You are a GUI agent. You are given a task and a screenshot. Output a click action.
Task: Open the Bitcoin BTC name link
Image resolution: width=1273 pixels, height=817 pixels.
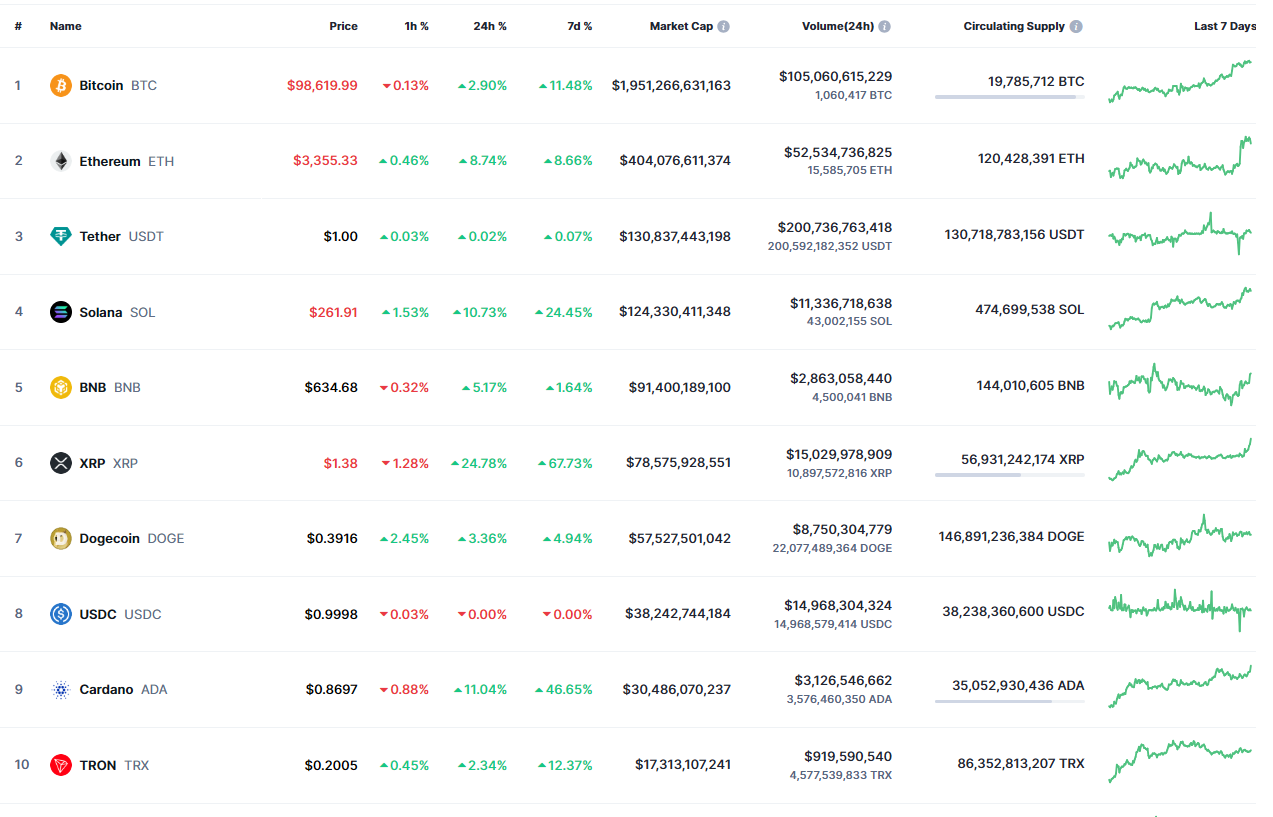point(118,85)
